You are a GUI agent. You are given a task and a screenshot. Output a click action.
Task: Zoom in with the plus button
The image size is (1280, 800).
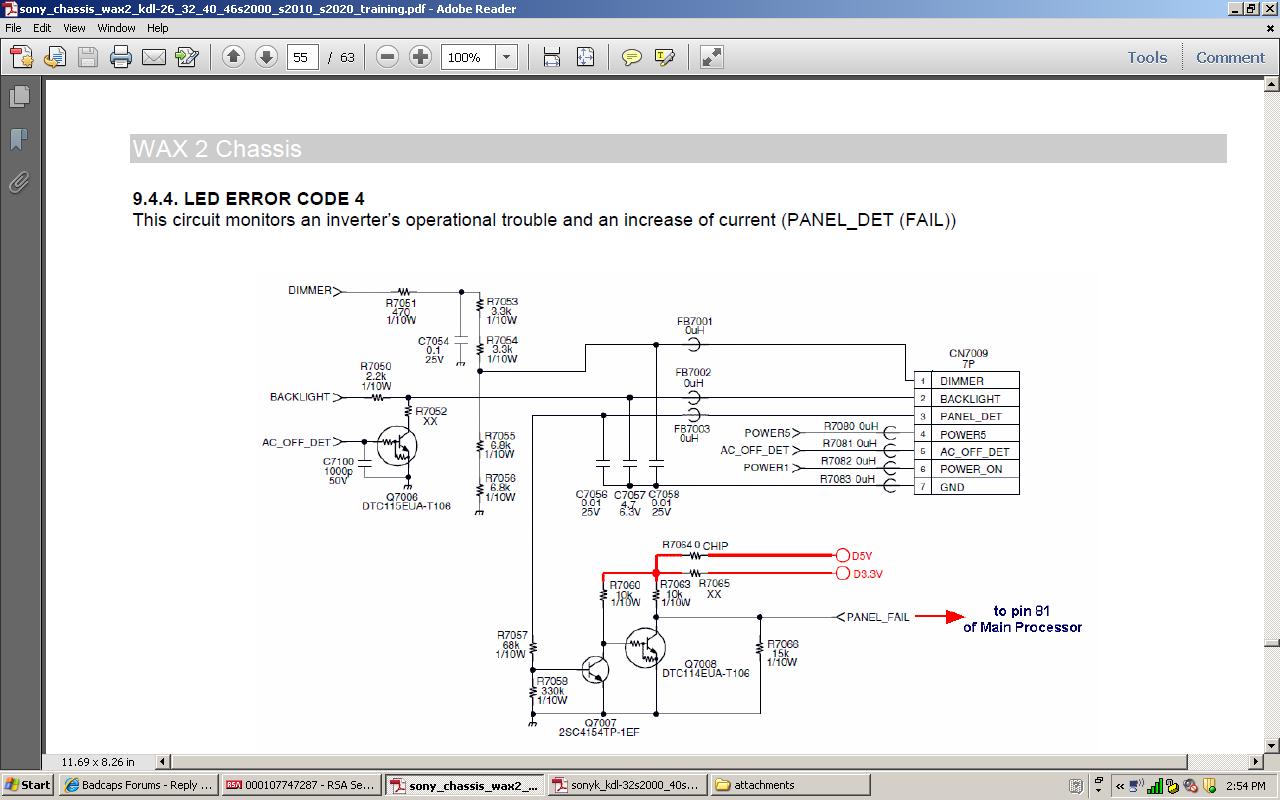click(x=420, y=57)
